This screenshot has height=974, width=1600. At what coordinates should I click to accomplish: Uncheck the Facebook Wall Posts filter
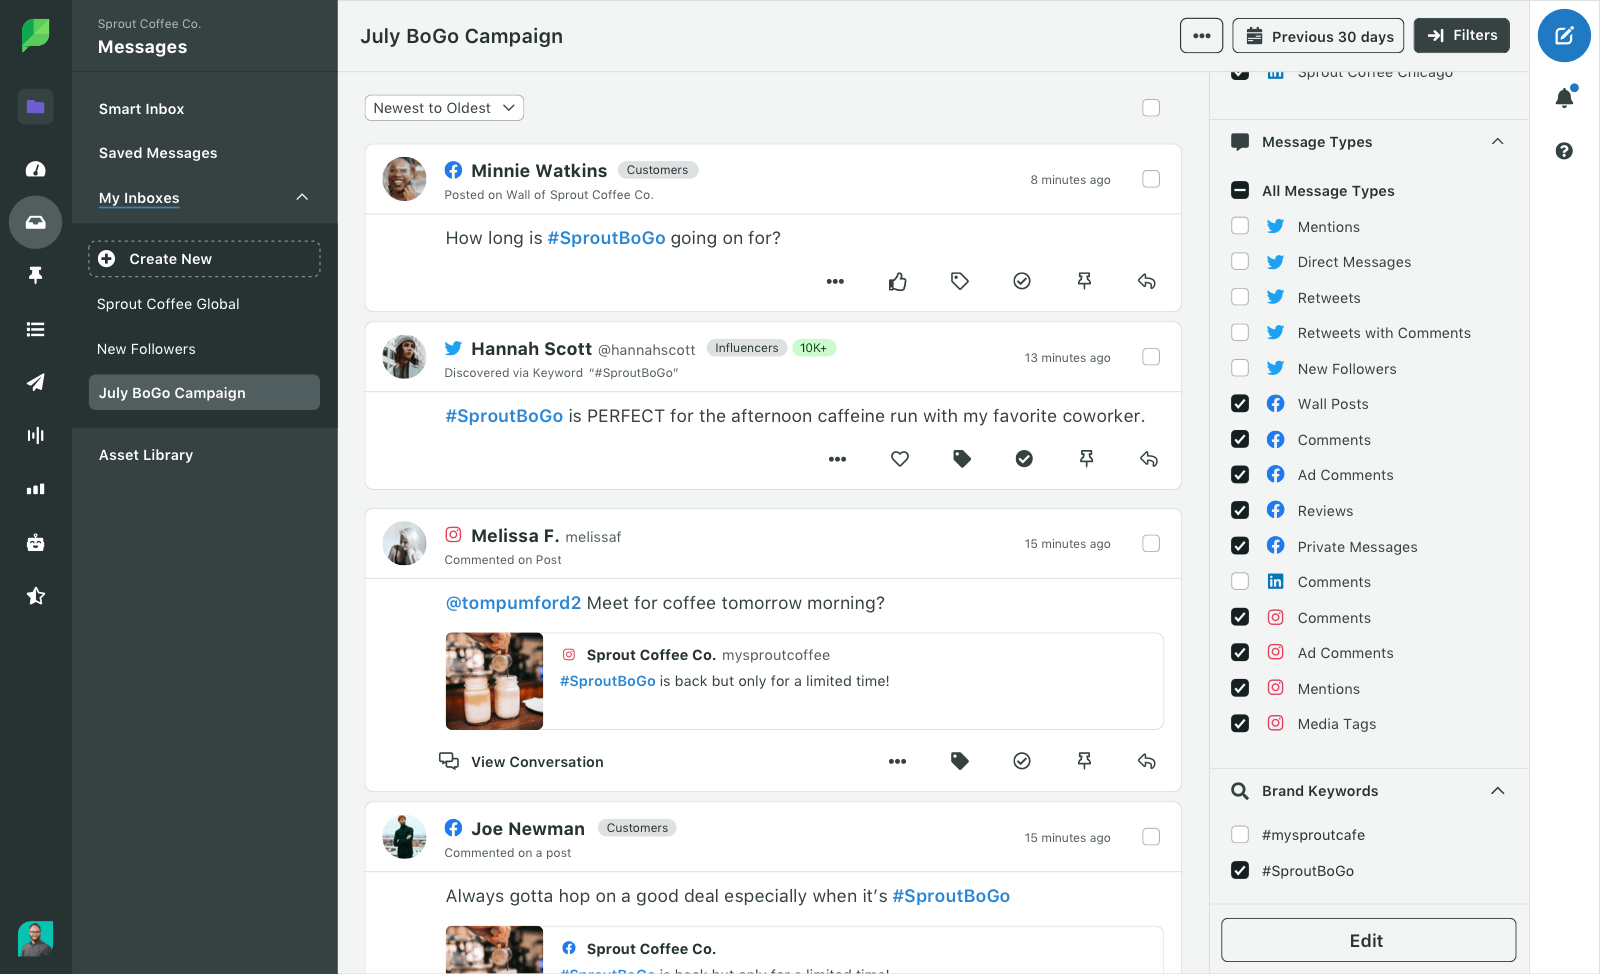1240,403
